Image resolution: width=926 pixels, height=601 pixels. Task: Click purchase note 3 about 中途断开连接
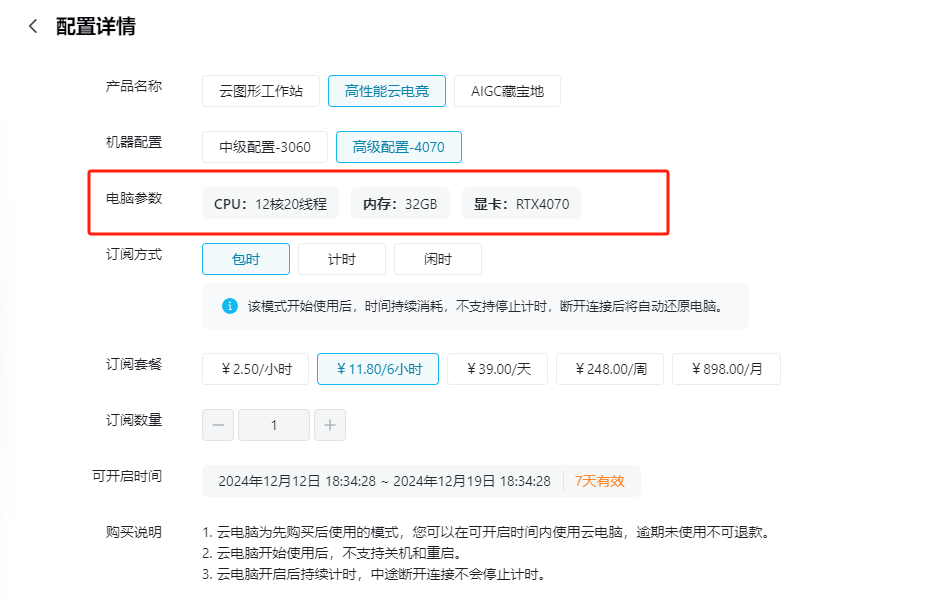[x=374, y=574]
